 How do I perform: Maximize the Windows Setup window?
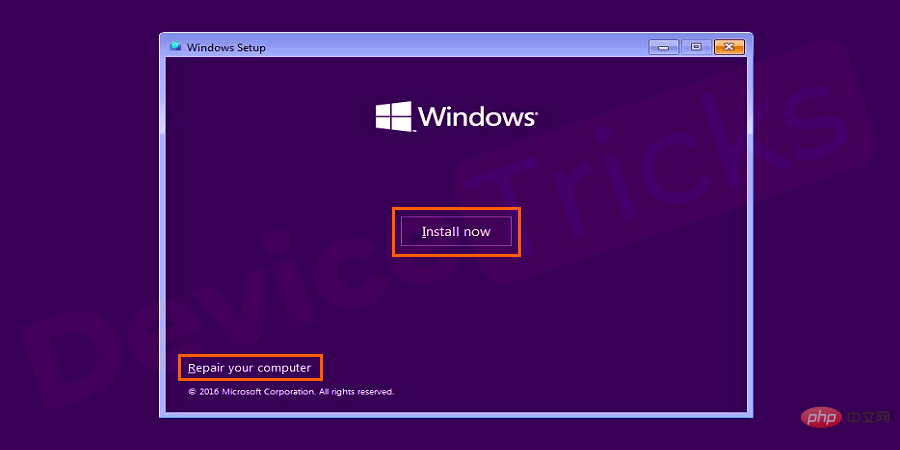point(696,47)
